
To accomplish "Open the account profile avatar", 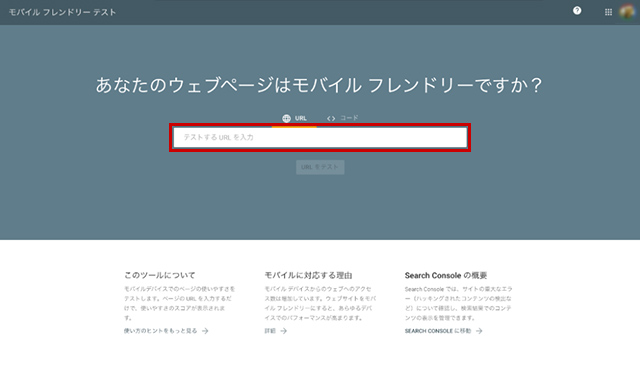I will [627, 12].
